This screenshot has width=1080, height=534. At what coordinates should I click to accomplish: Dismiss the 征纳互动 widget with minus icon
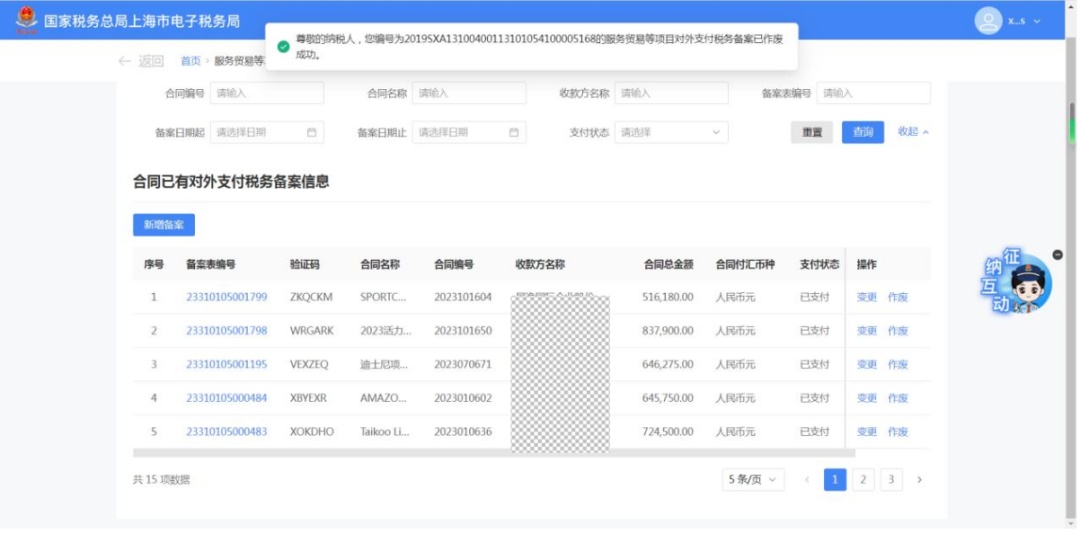[1057, 255]
